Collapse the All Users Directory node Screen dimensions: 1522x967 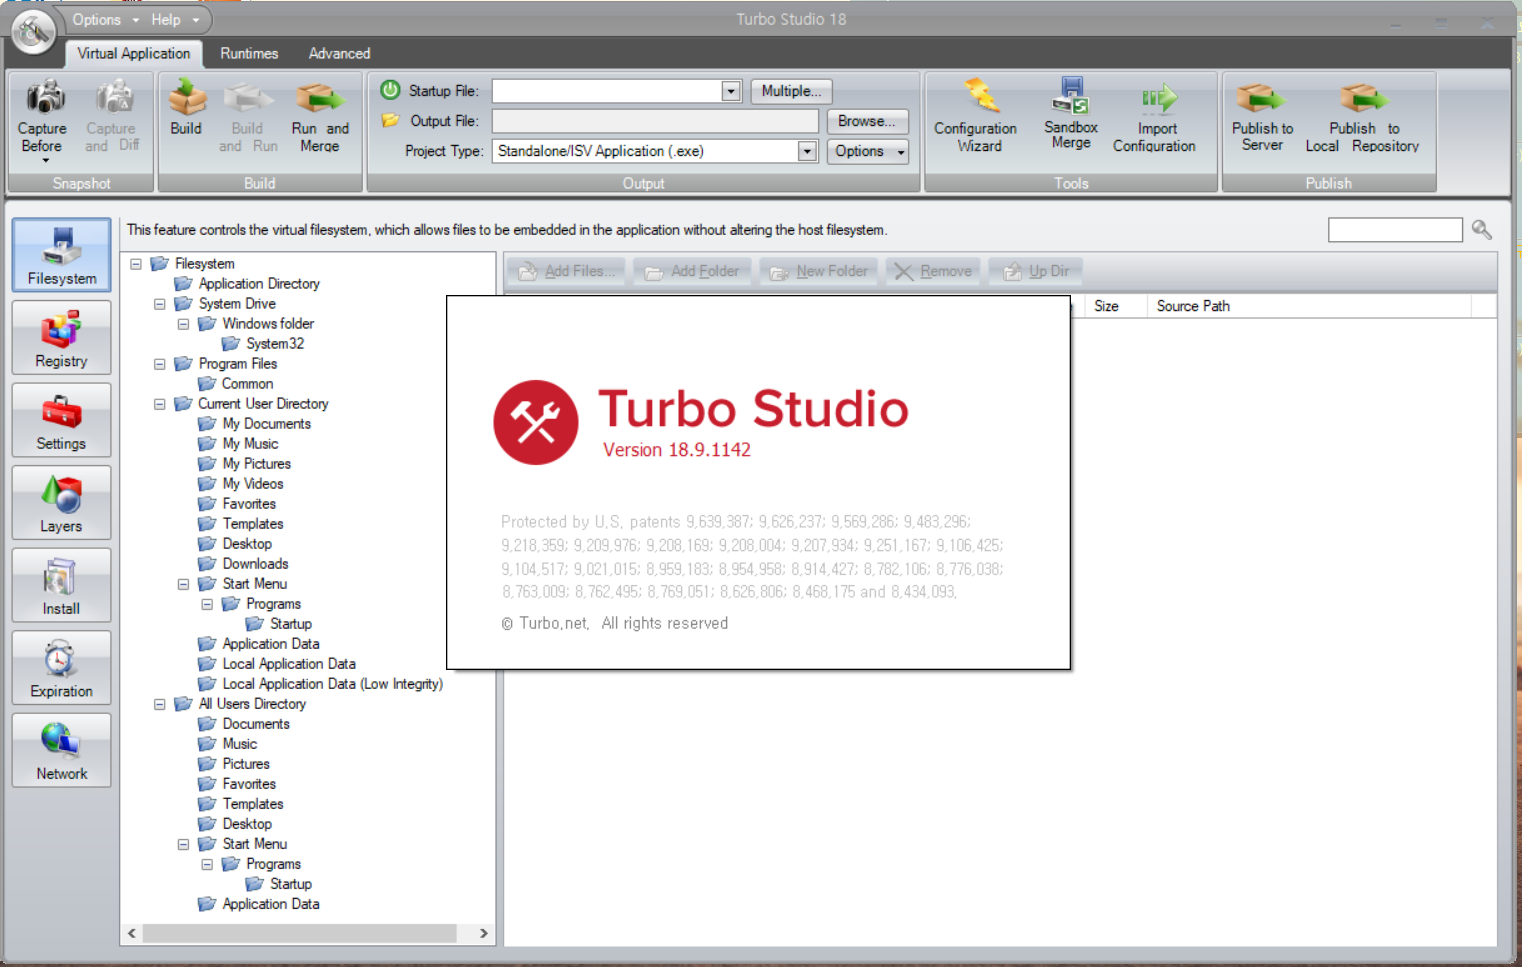pos(160,704)
